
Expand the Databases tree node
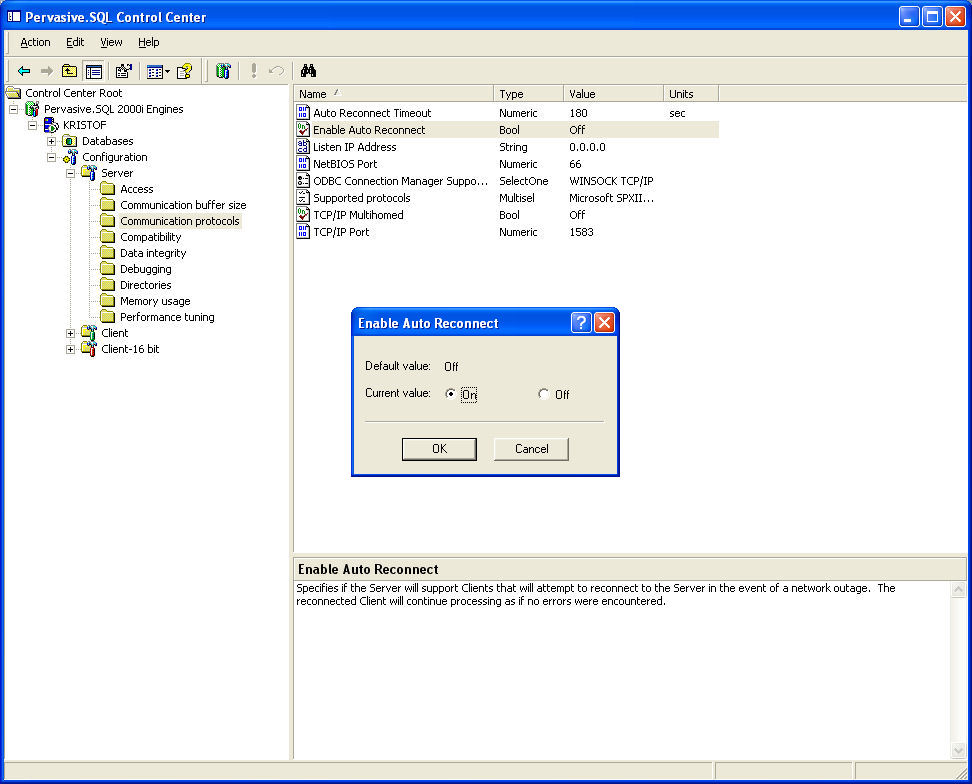point(52,141)
